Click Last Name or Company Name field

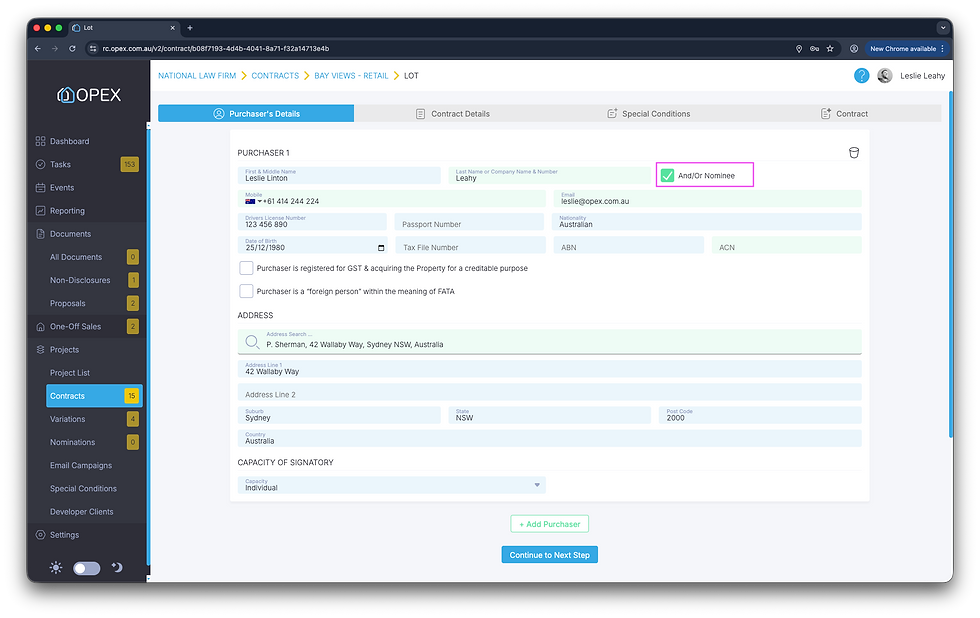coord(549,176)
